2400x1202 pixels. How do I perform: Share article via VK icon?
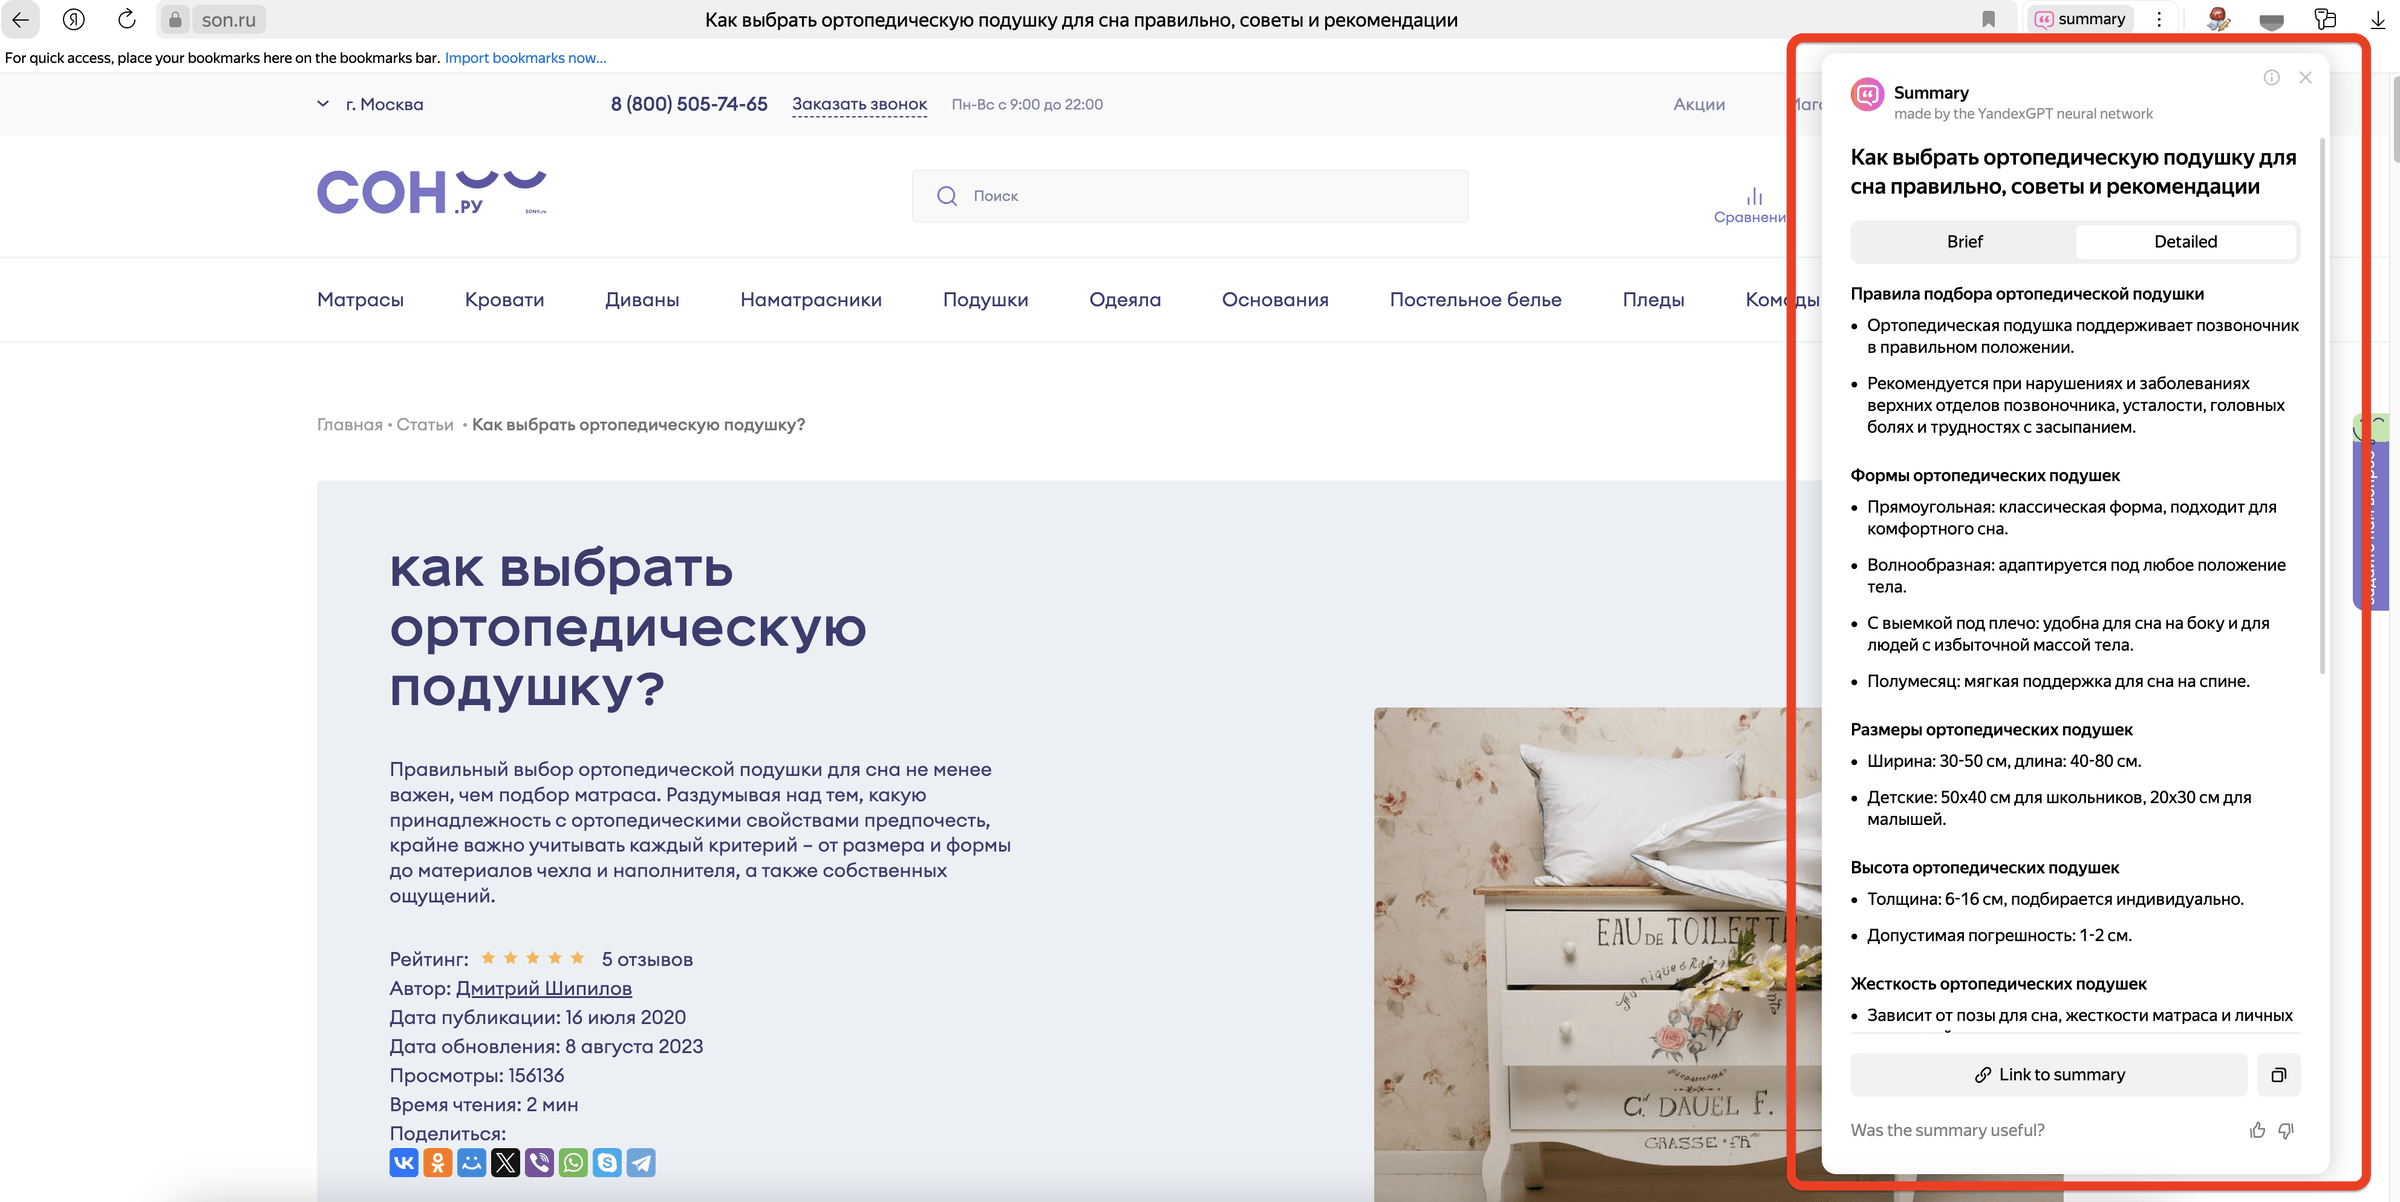coord(404,1163)
